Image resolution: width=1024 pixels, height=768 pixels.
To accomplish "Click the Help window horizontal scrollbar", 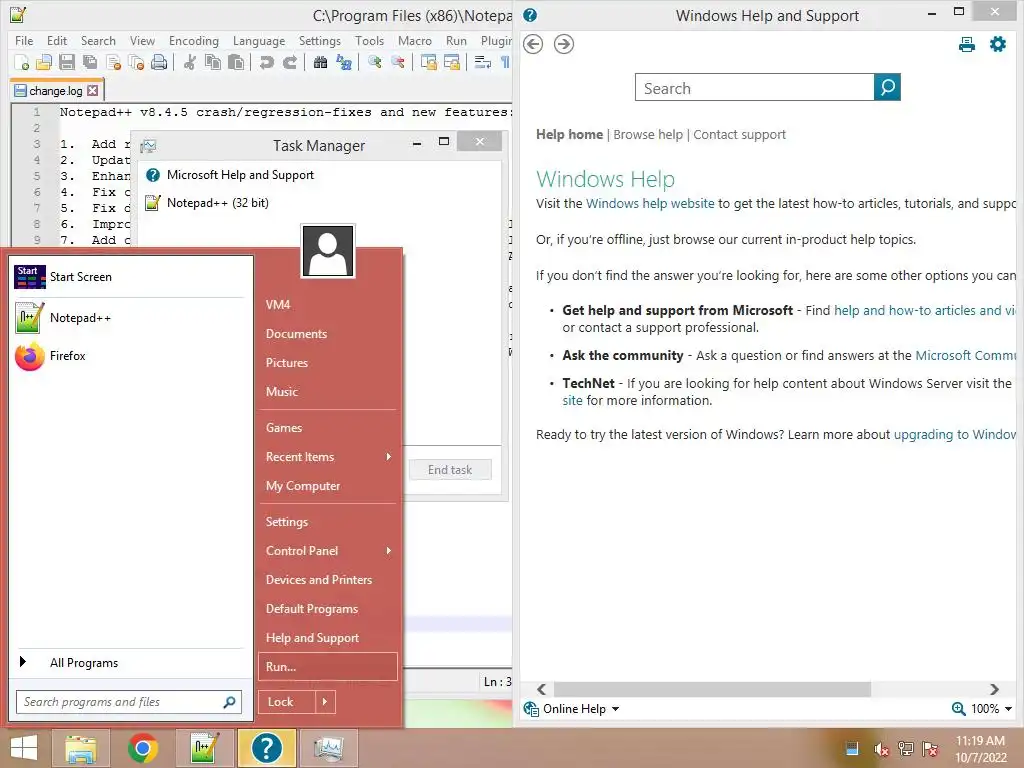I will pos(712,689).
